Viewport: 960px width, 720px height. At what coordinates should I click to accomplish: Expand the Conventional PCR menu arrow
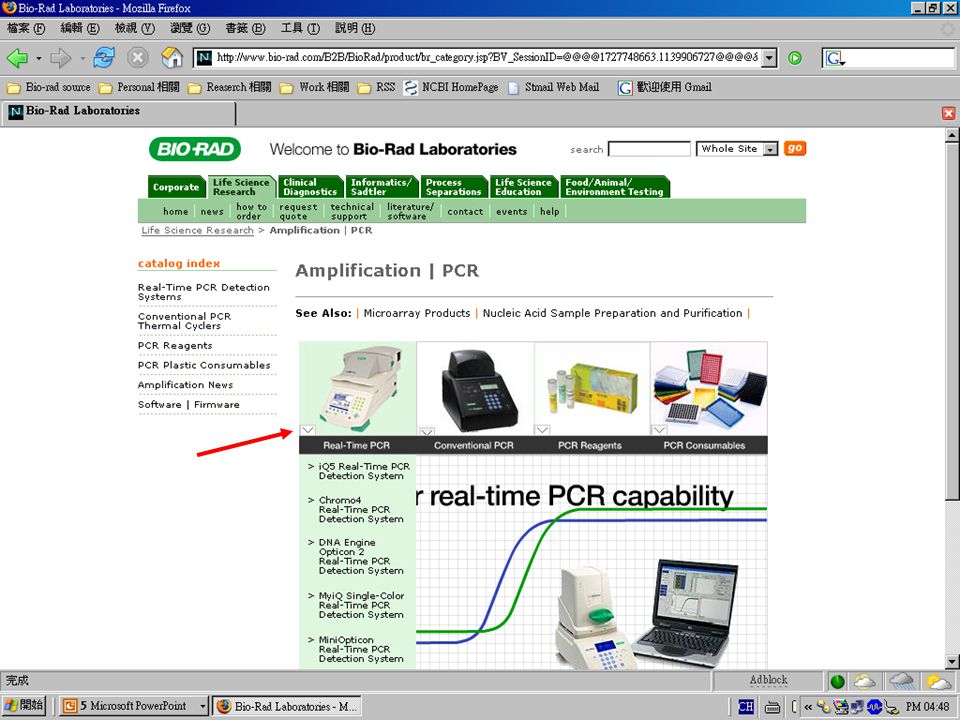coord(426,430)
